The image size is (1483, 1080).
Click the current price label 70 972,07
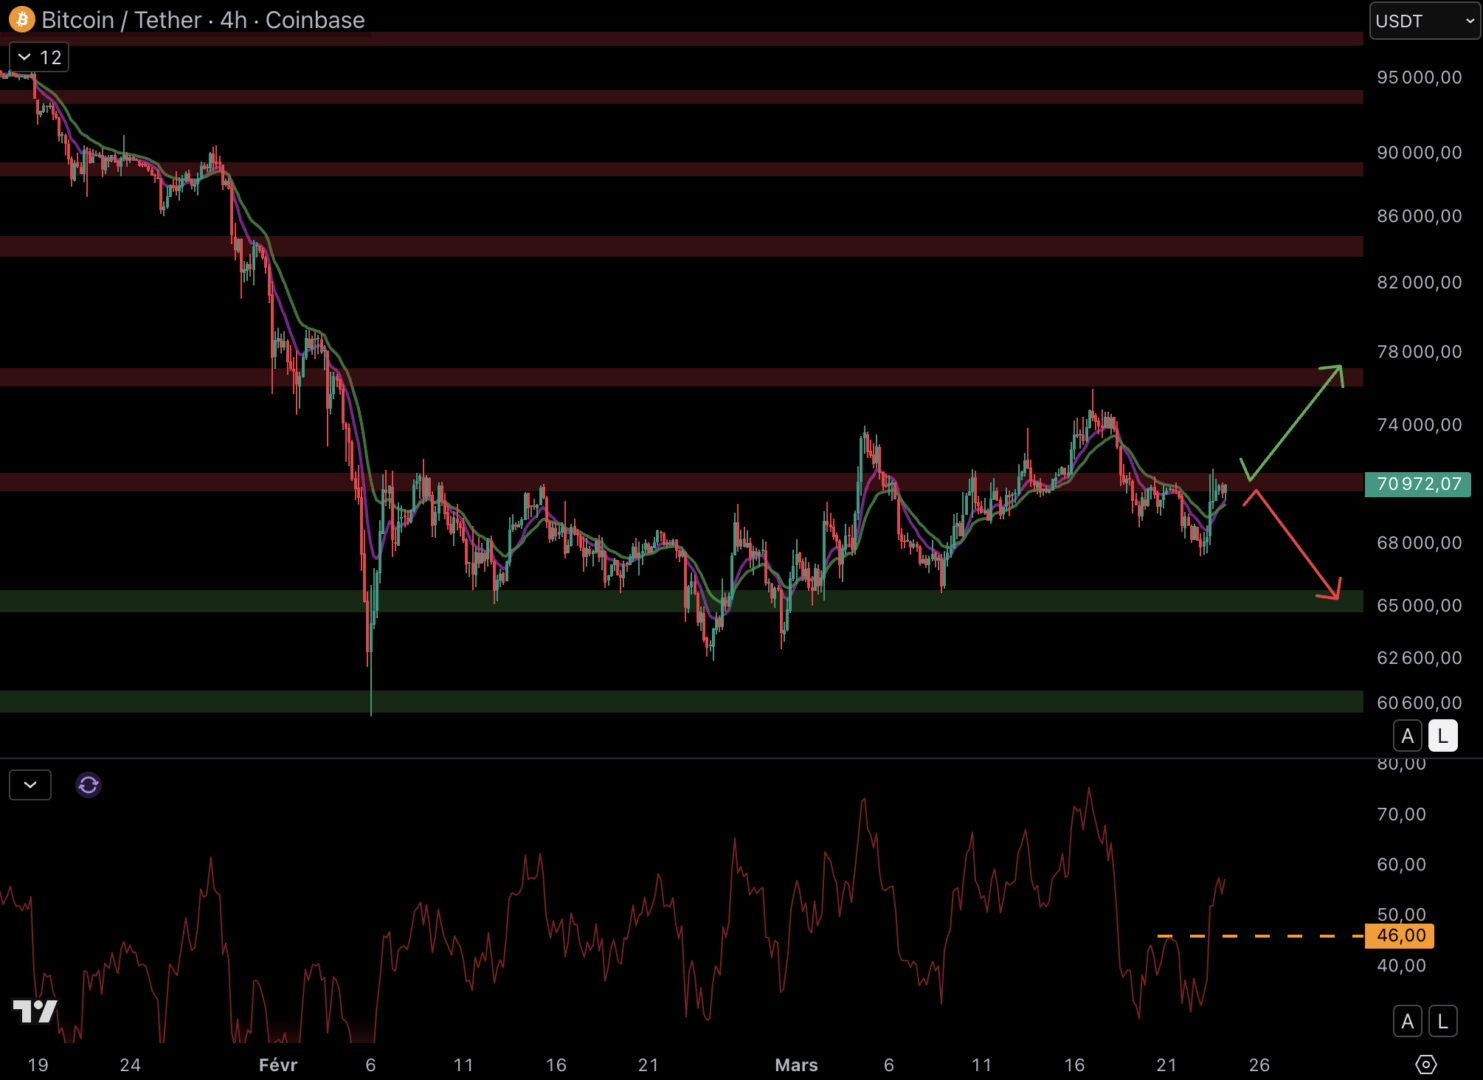click(x=1418, y=484)
